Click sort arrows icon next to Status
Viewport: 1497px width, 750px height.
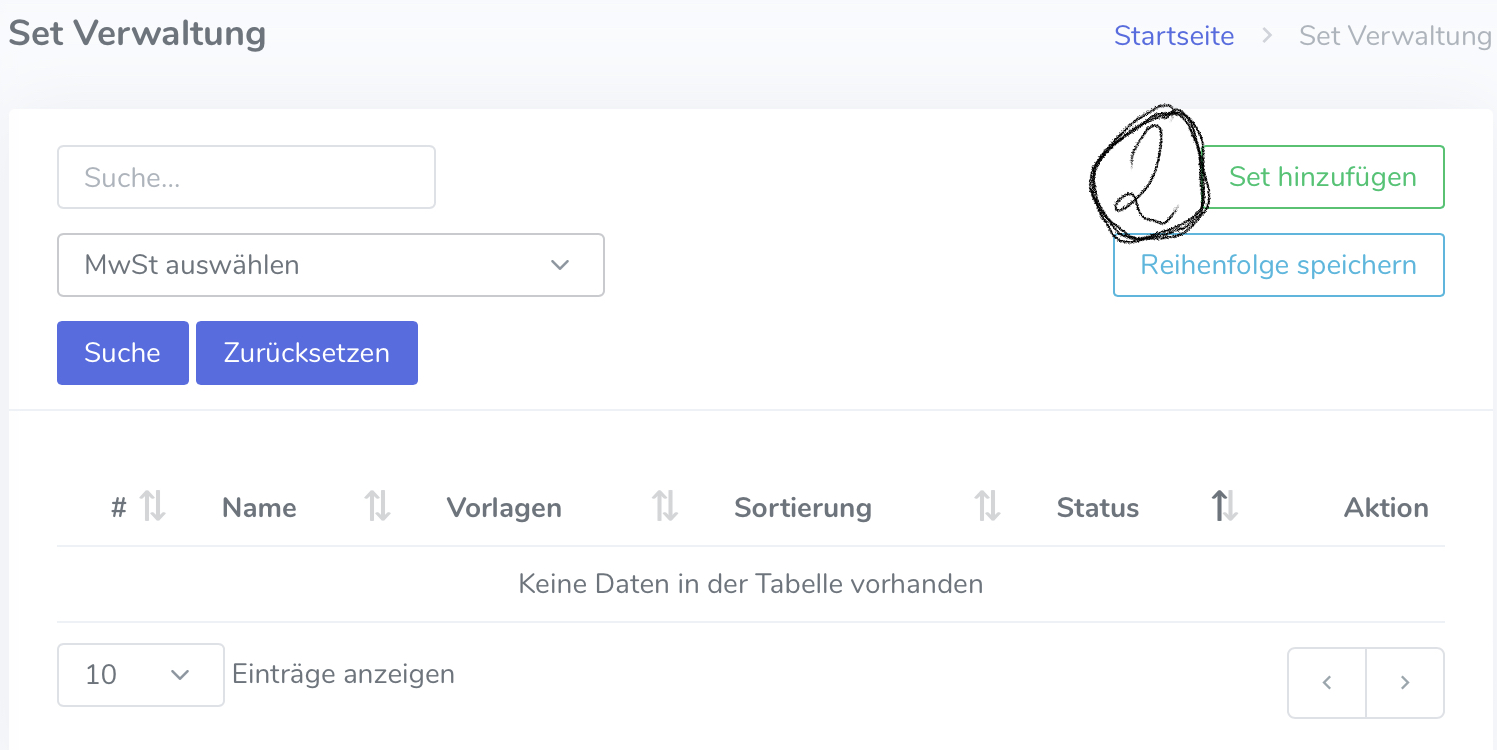[x=1224, y=507]
